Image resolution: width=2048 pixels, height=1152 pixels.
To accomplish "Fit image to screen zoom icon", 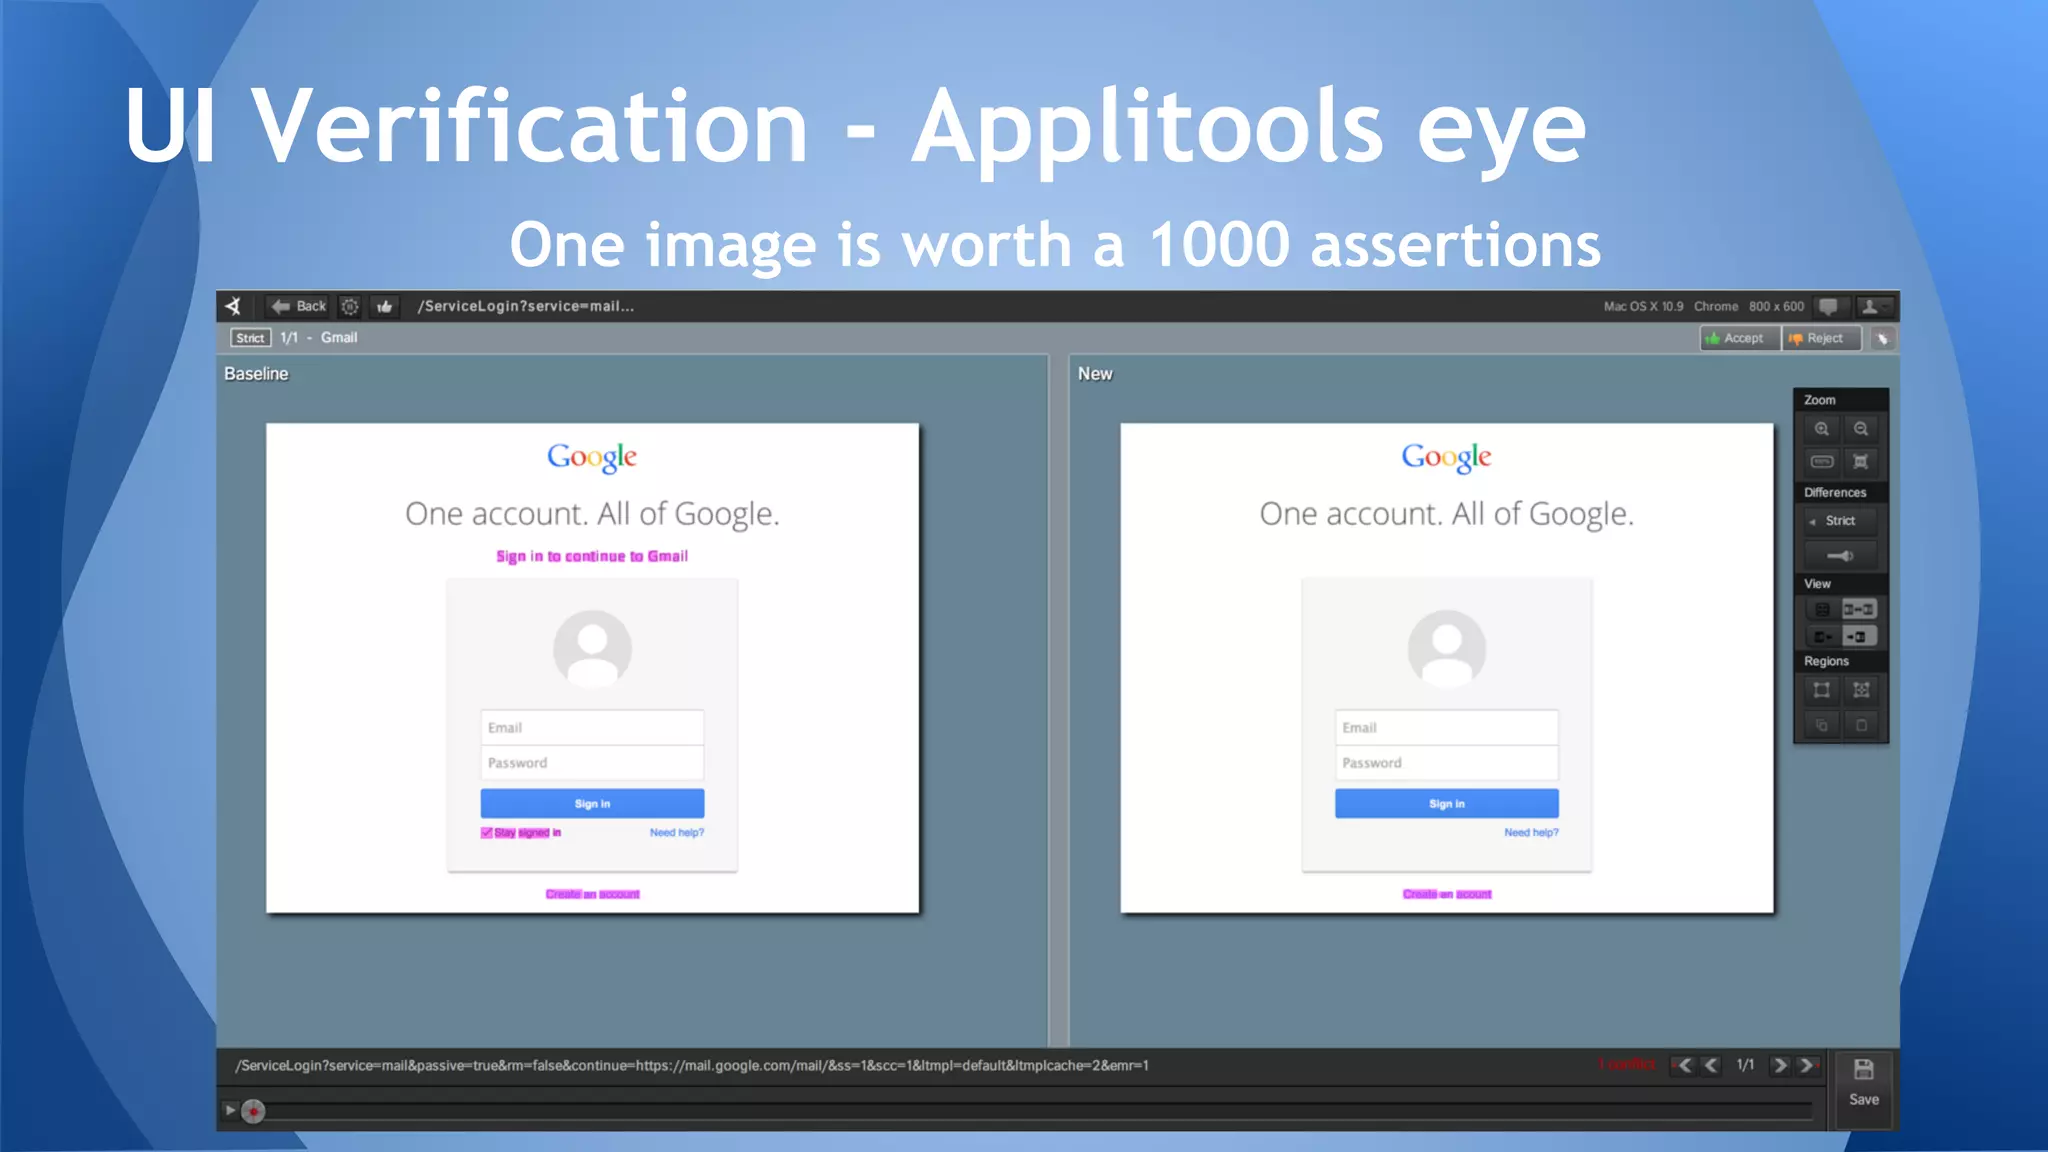I will tap(1861, 461).
